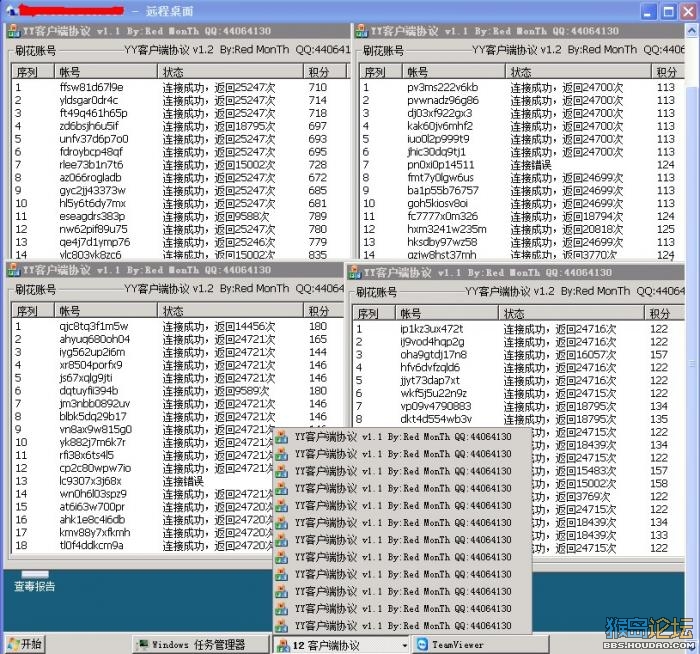
Task: Click status 返回16057次 in bottom-right window
Action: pyautogui.click(x=586, y=355)
